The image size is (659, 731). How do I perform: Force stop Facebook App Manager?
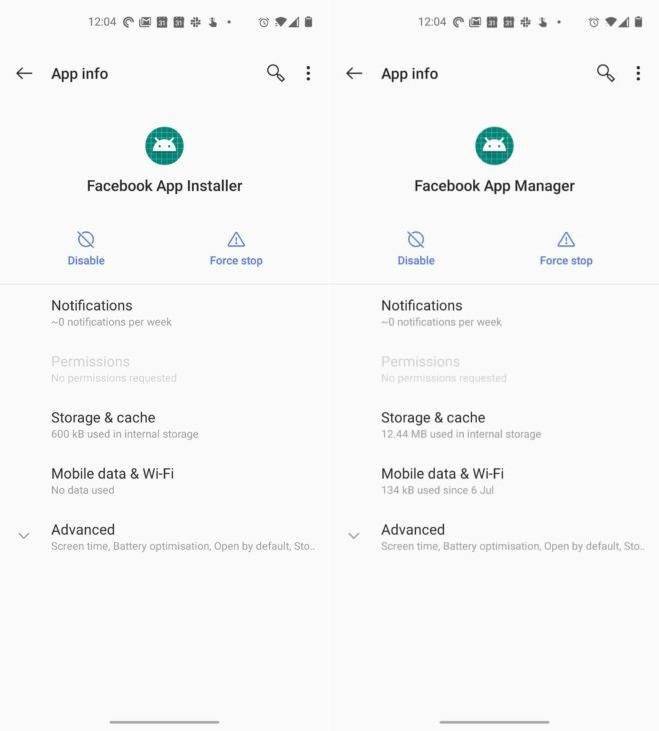coord(566,249)
